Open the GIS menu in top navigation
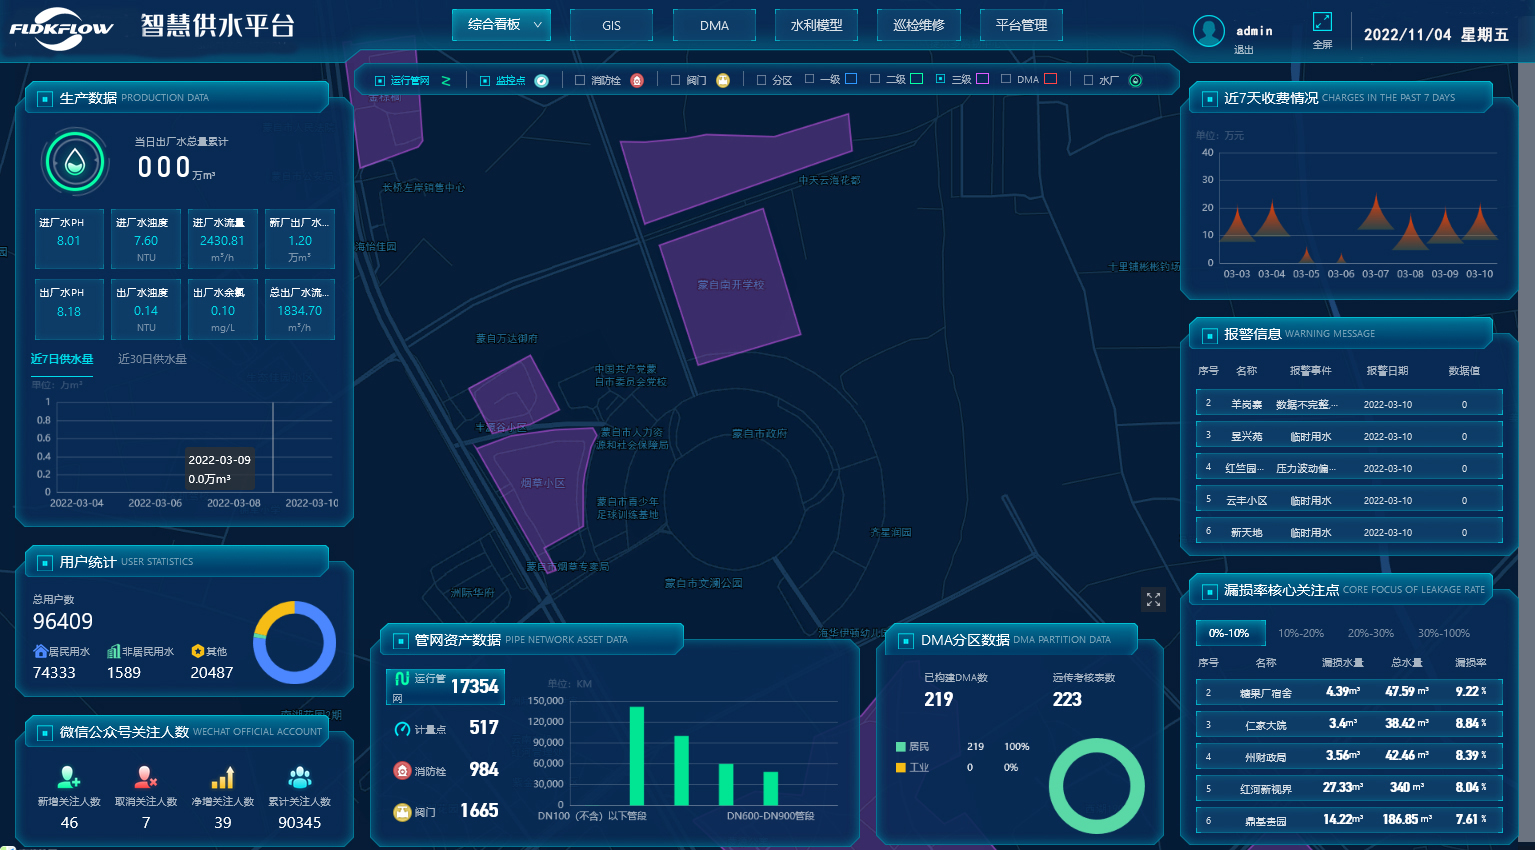 pyautogui.click(x=611, y=25)
